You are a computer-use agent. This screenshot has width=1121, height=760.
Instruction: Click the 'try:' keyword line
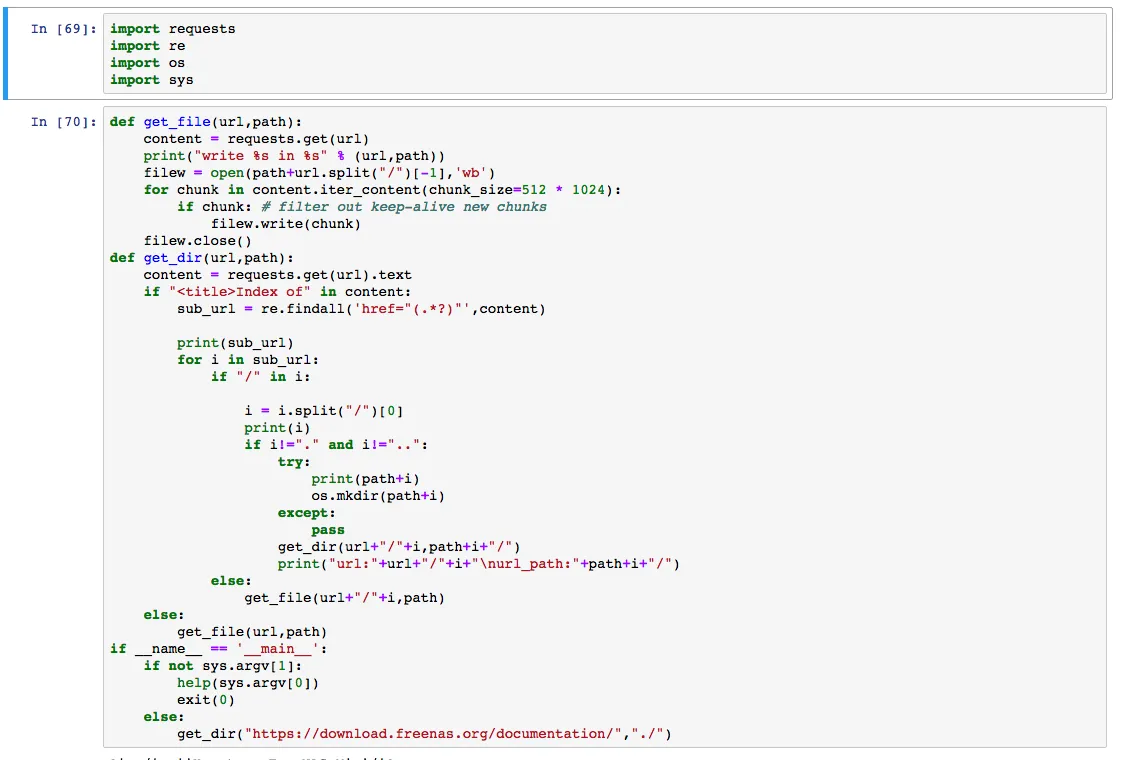pos(294,462)
